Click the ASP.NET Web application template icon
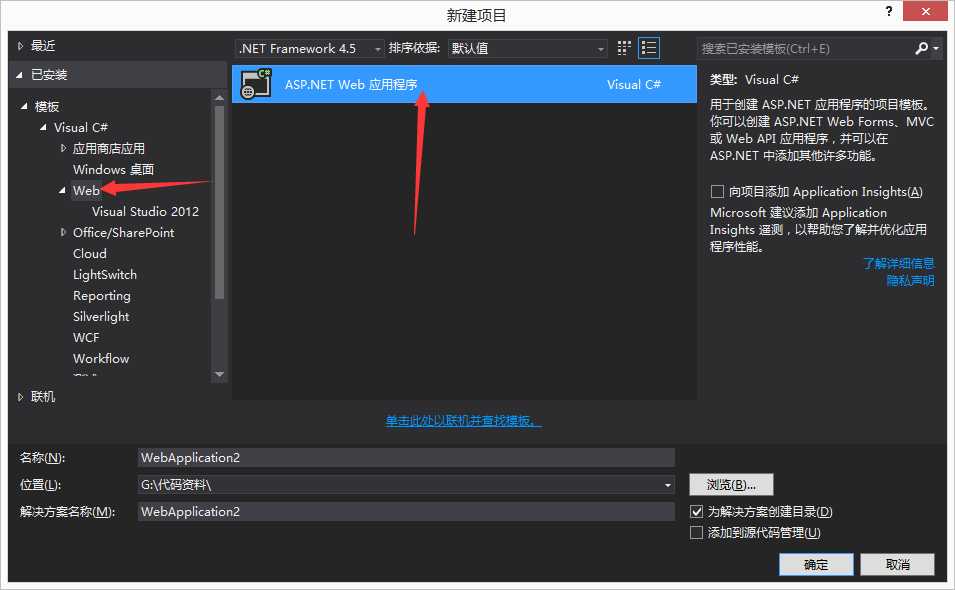The height and width of the screenshot is (590, 955). (x=256, y=84)
